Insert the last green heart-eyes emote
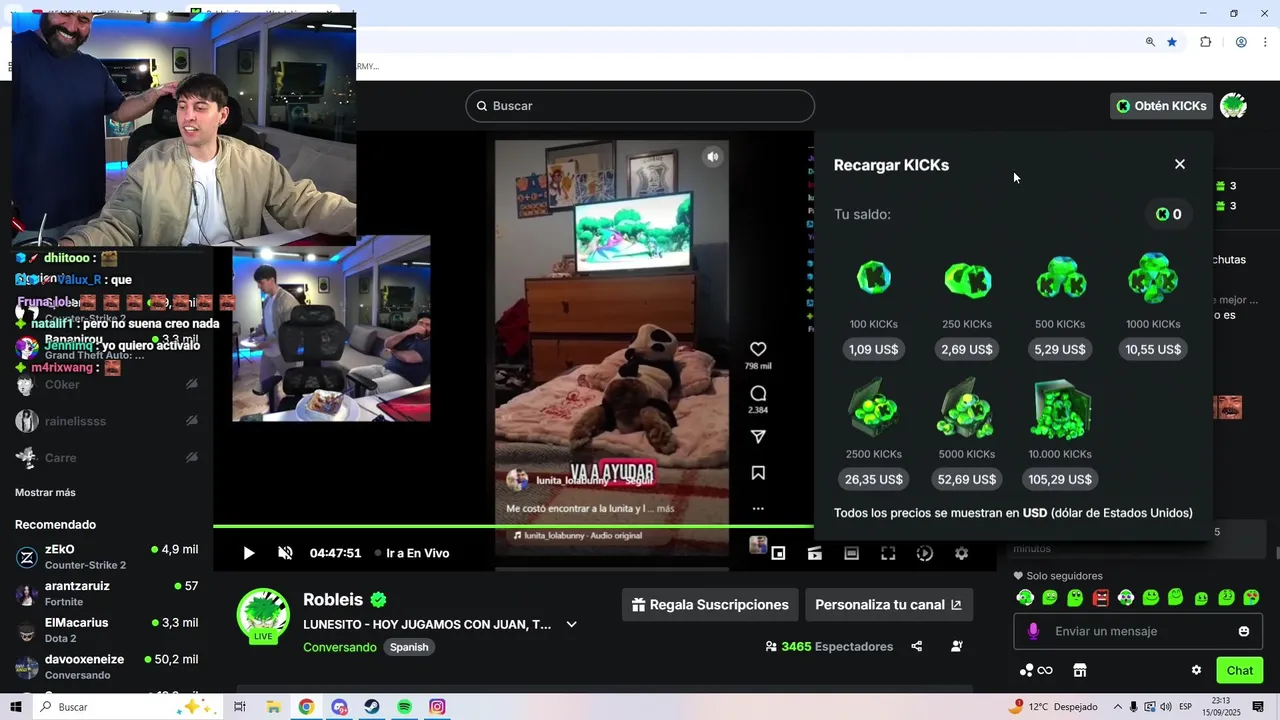1280x720 pixels. coord(1251,598)
